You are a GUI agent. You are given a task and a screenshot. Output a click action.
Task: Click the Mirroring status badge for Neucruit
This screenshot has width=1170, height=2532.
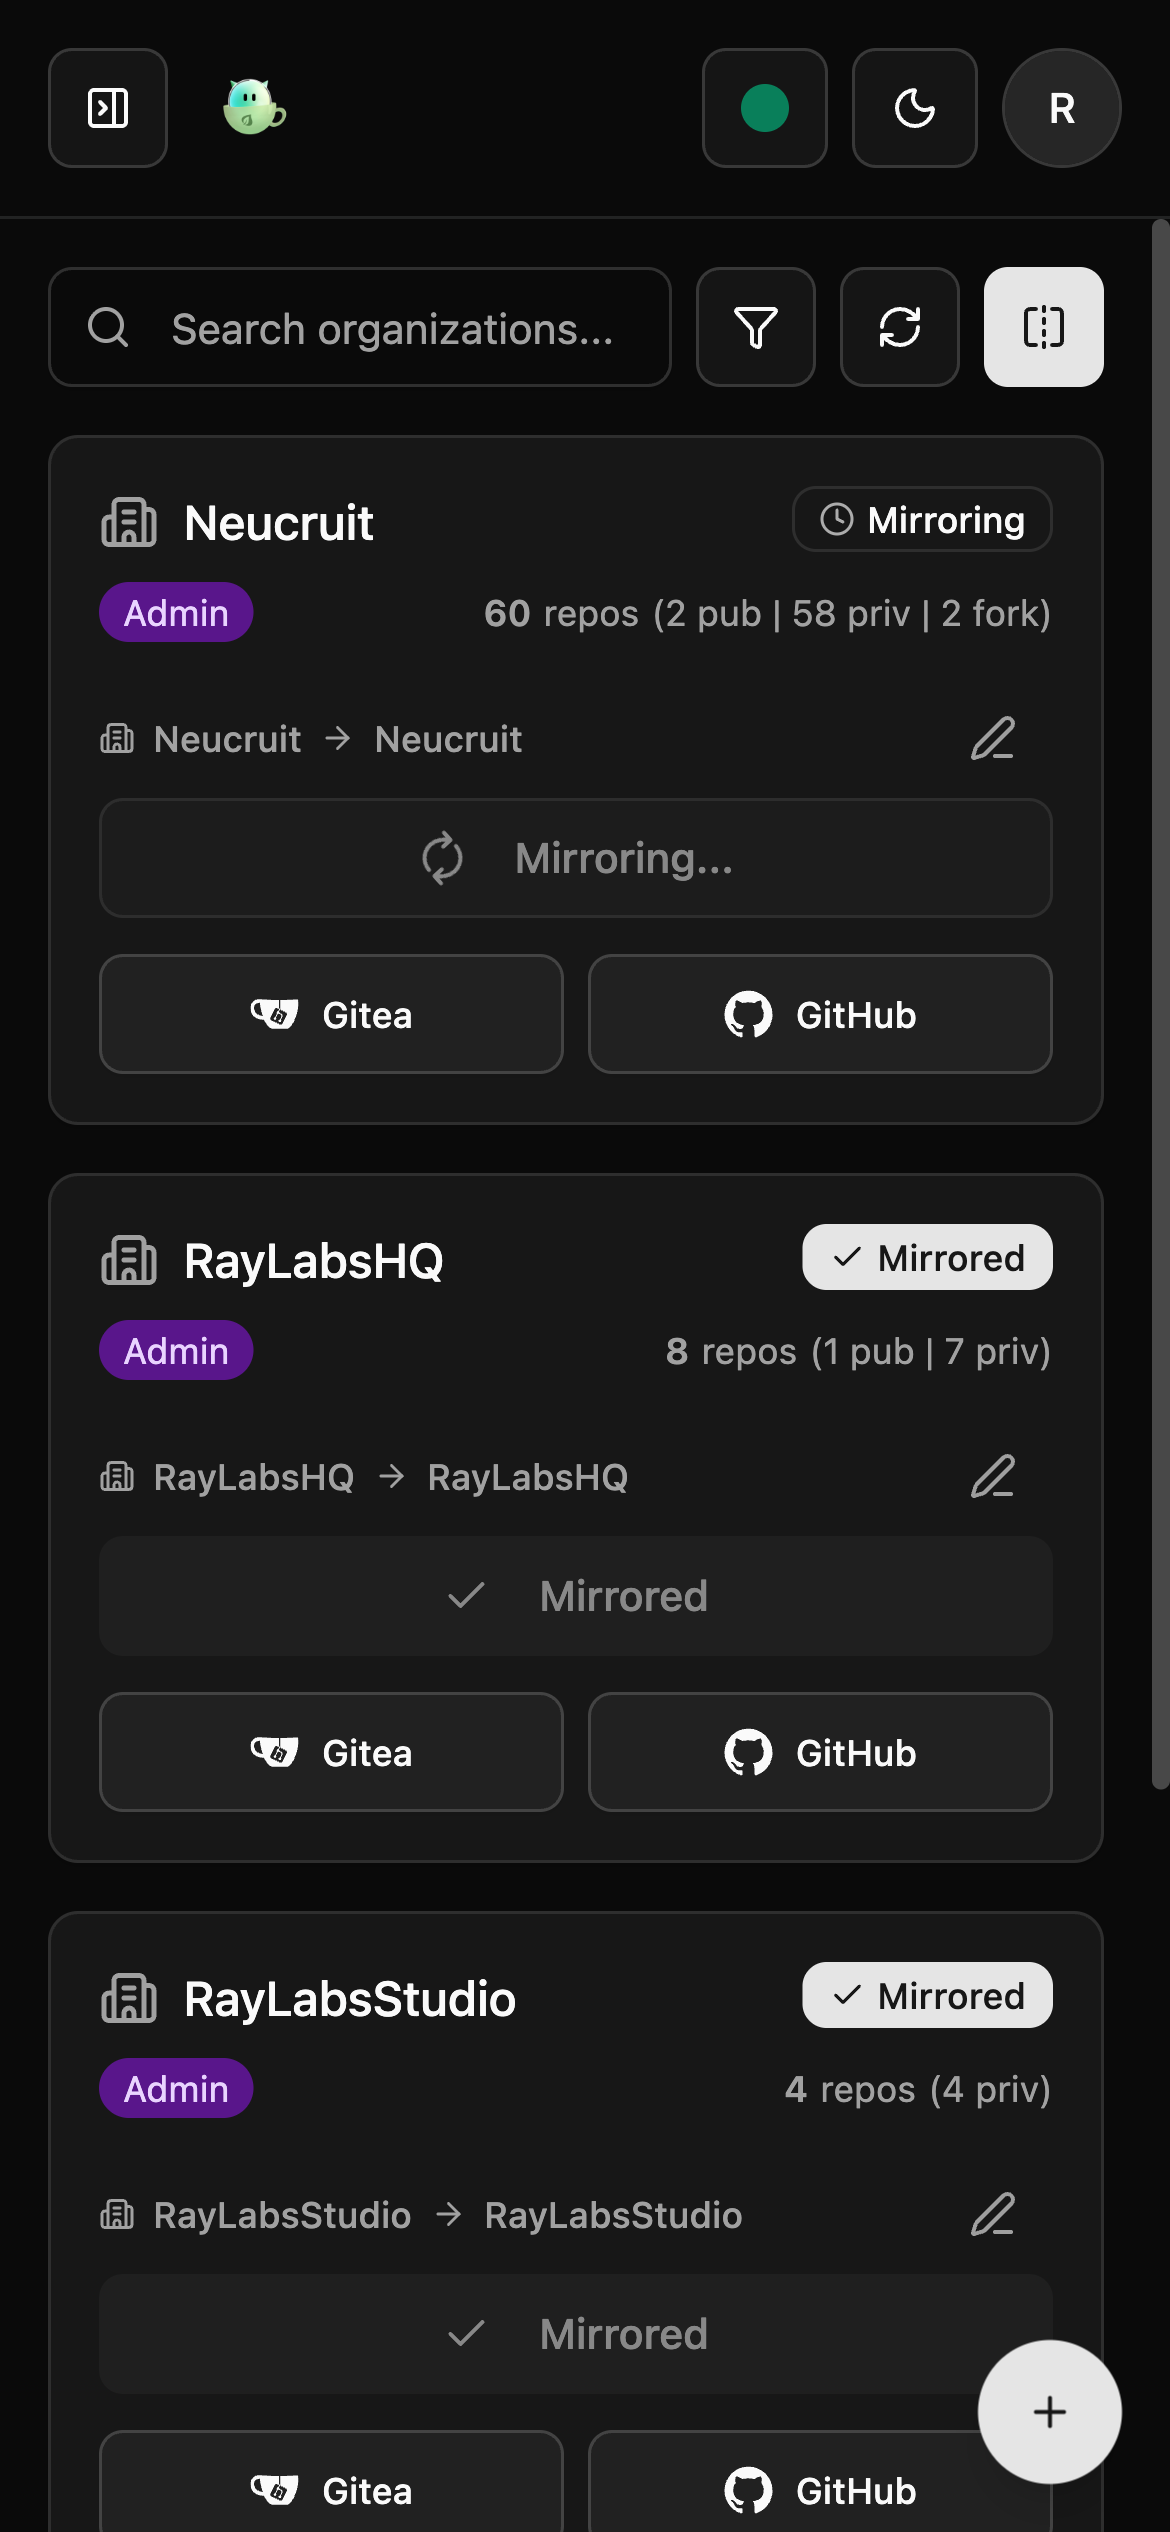(922, 520)
